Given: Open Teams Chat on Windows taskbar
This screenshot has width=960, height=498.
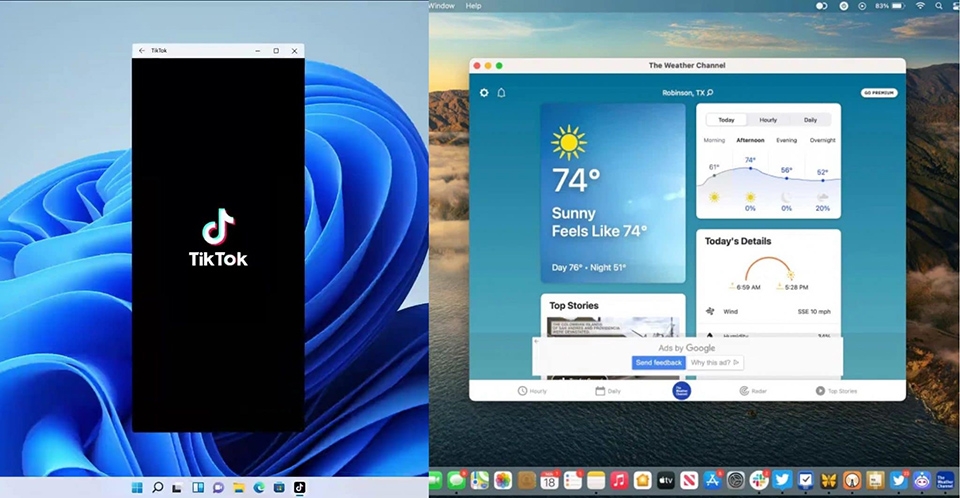Looking at the screenshot, I should (x=218, y=488).
